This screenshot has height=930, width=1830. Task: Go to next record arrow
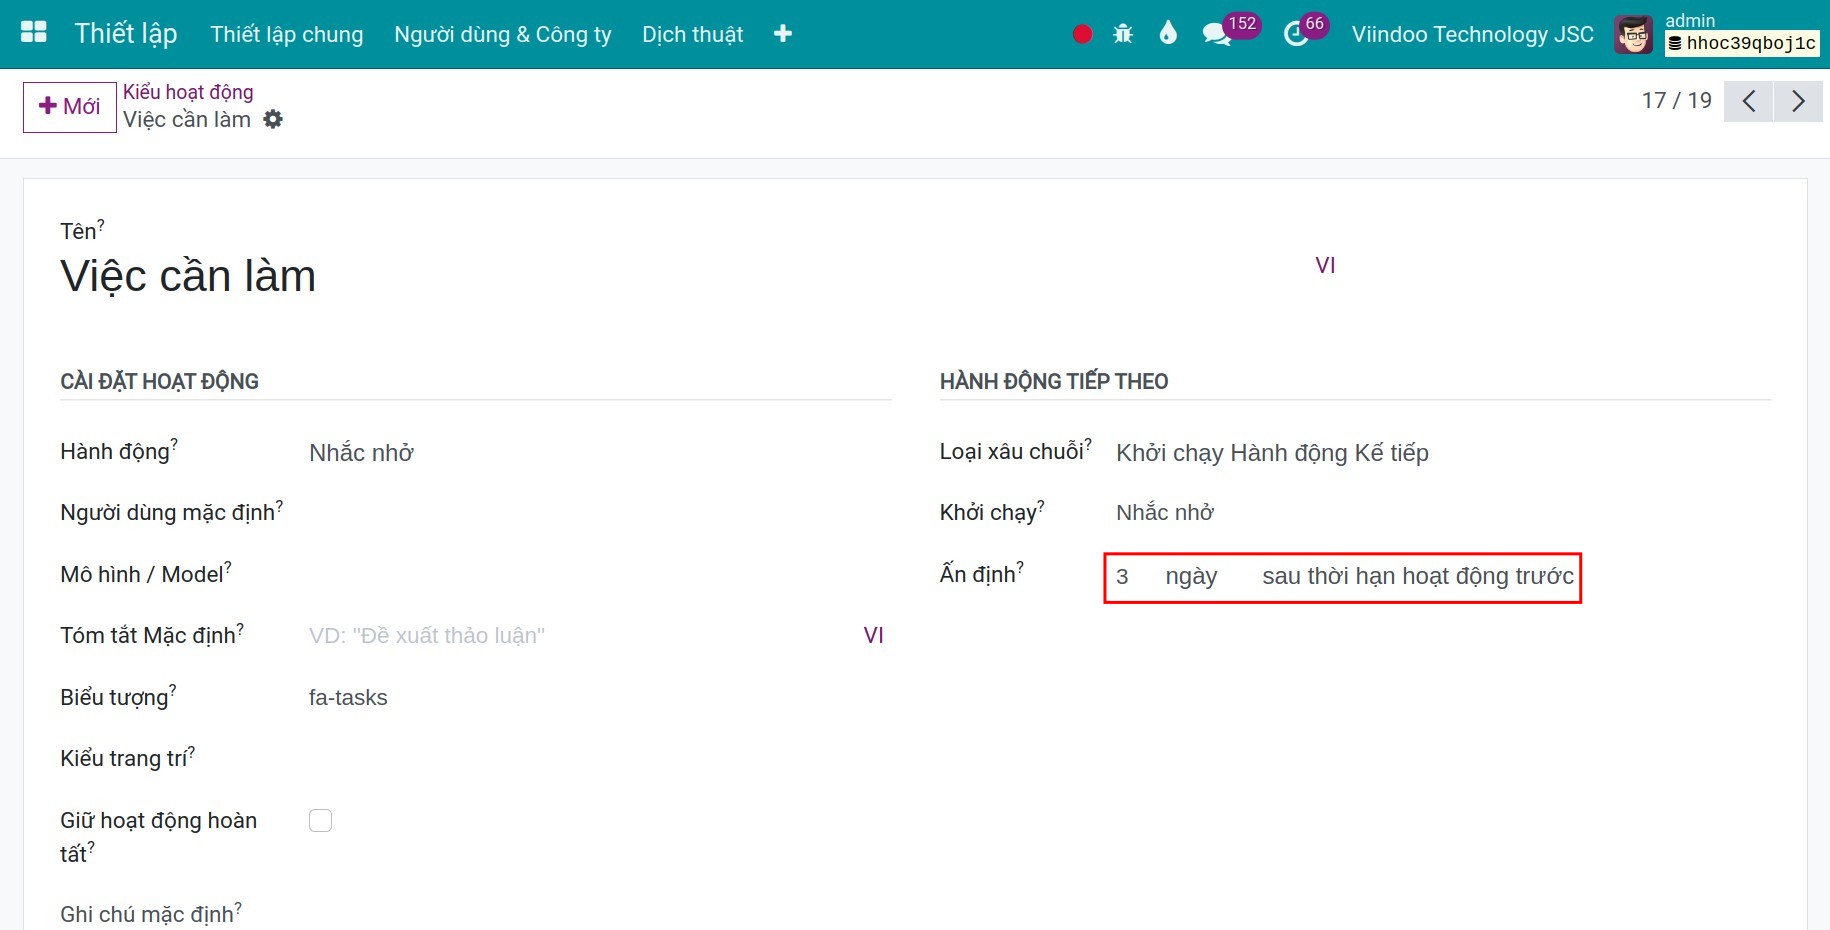coord(1798,101)
